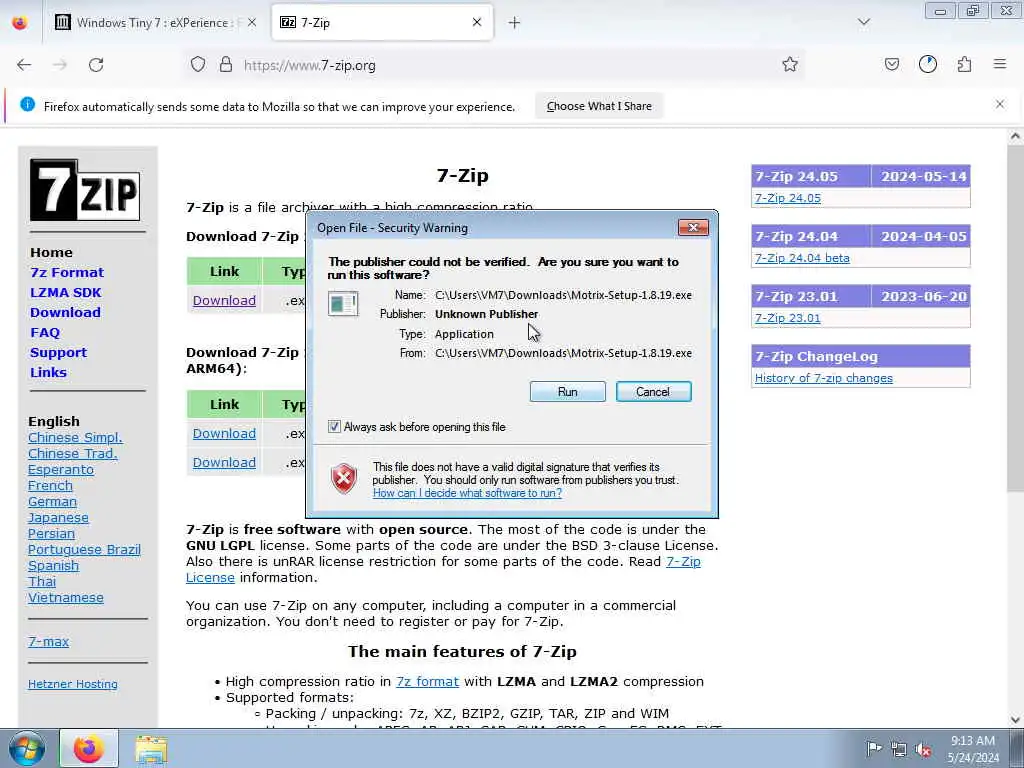Open the Download sidebar link

65,312
